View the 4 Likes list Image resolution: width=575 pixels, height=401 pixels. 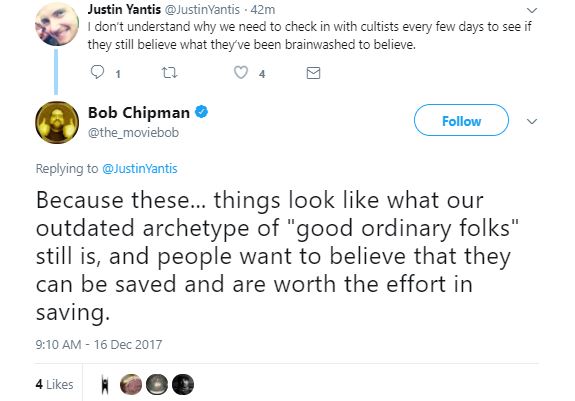[x=55, y=384]
